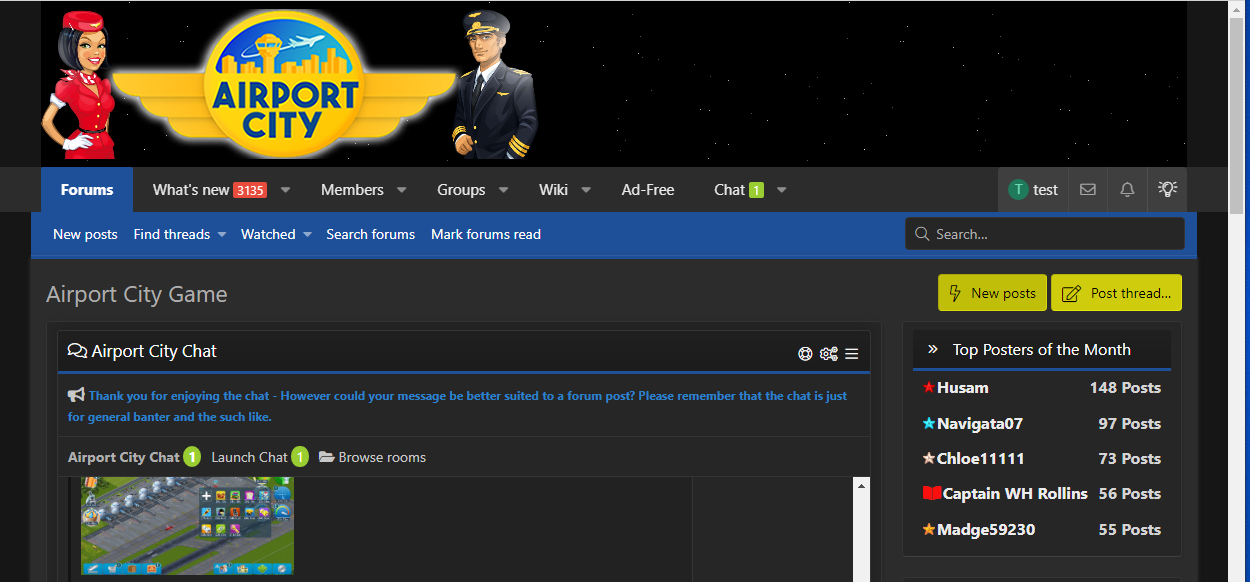Open the envelope inbox icon
This screenshot has width=1250, height=582.
(1088, 190)
